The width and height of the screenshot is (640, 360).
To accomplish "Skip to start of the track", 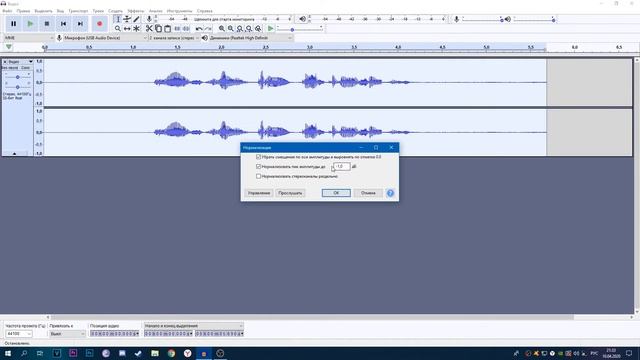I will point(63,24).
